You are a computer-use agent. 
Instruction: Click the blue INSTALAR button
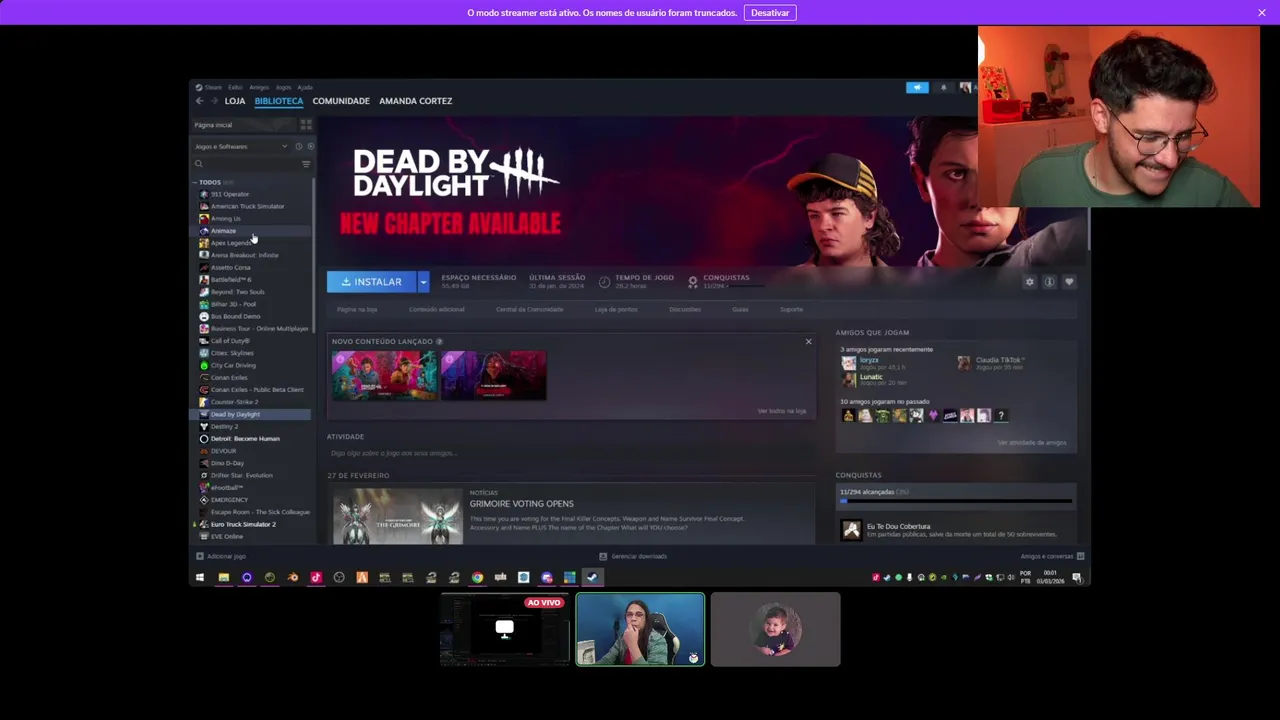(x=372, y=282)
